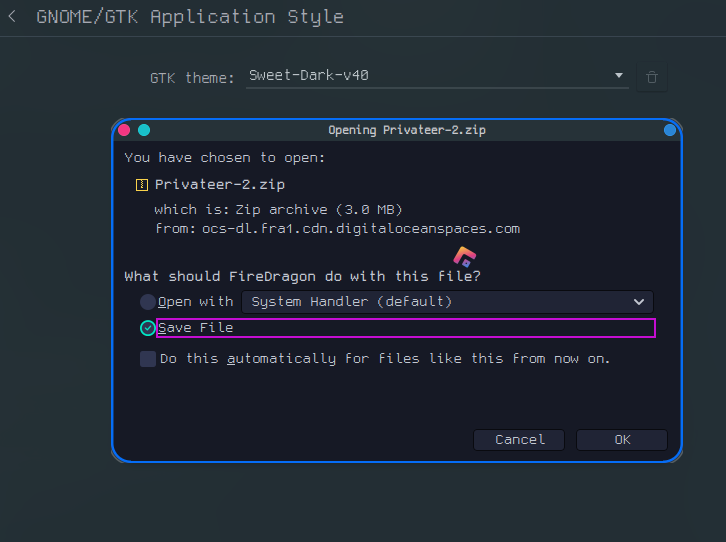Confirm with the OK button

point(622,440)
